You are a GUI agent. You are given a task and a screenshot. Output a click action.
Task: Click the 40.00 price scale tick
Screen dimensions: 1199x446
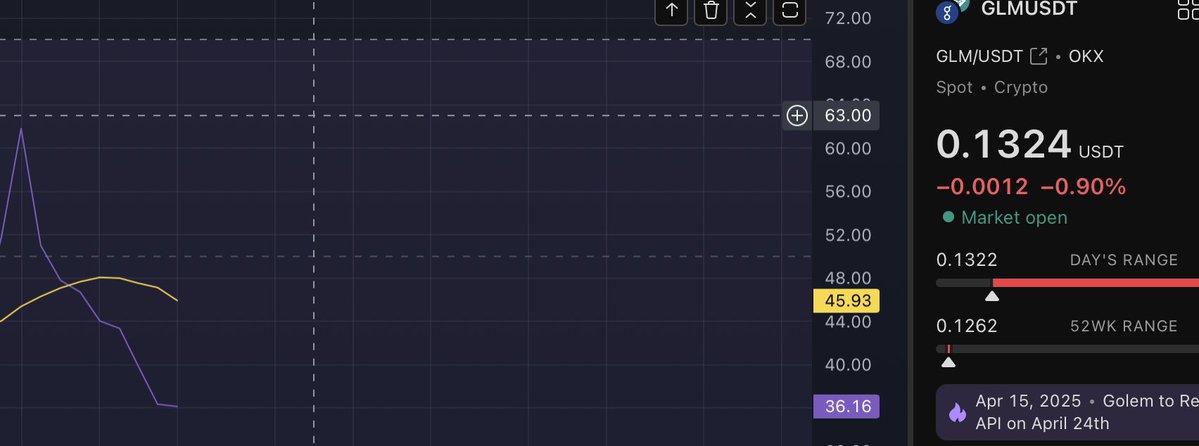(848, 365)
